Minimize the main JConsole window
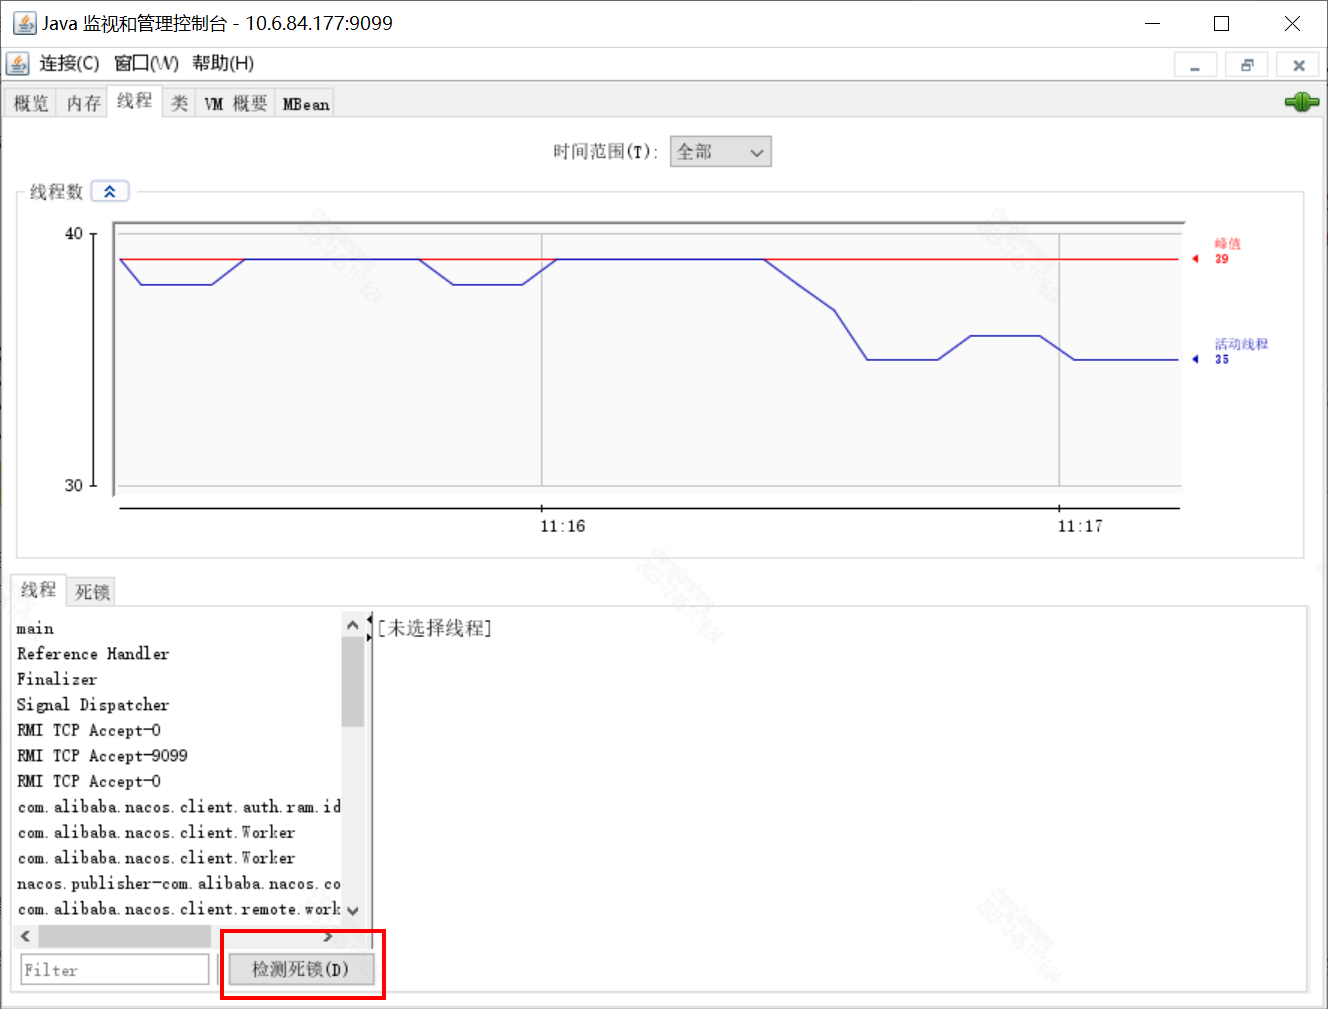This screenshot has width=1328, height=1009. [x=1152, y=23]
